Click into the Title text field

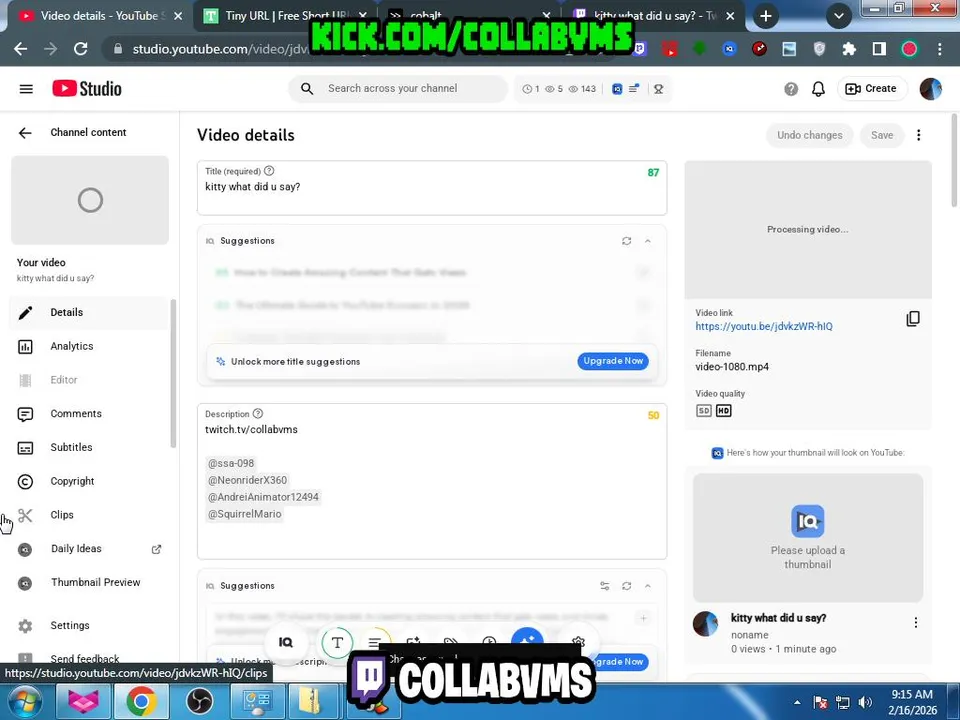tap(432, 188)
